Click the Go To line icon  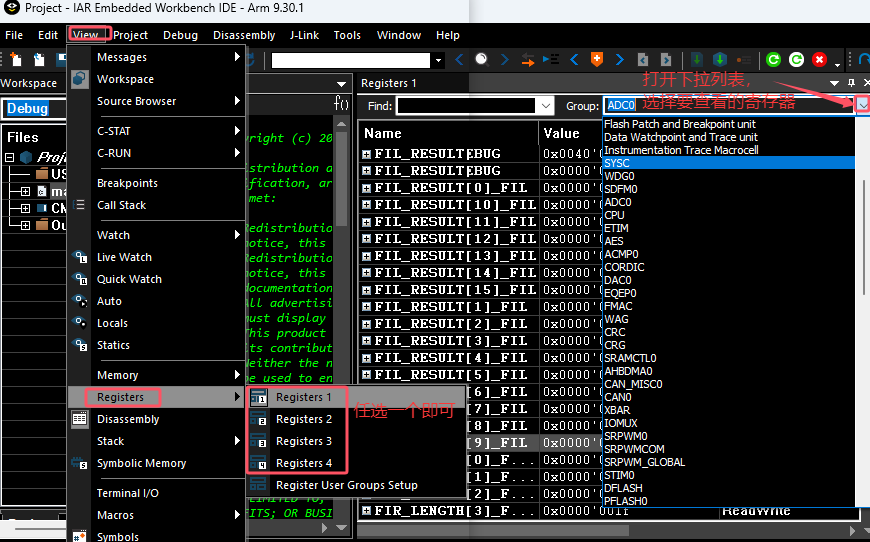point(551,59)
